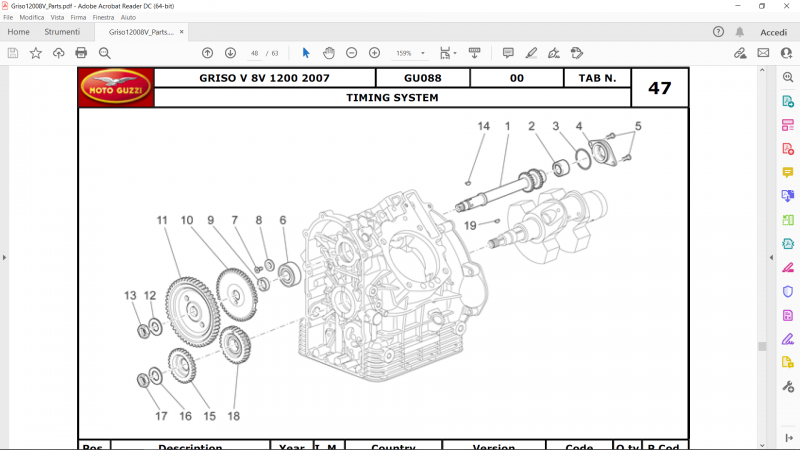800x450 pixels.
Task: Select the Griso12008V_Parts document tab
Action: click(141, 32)
